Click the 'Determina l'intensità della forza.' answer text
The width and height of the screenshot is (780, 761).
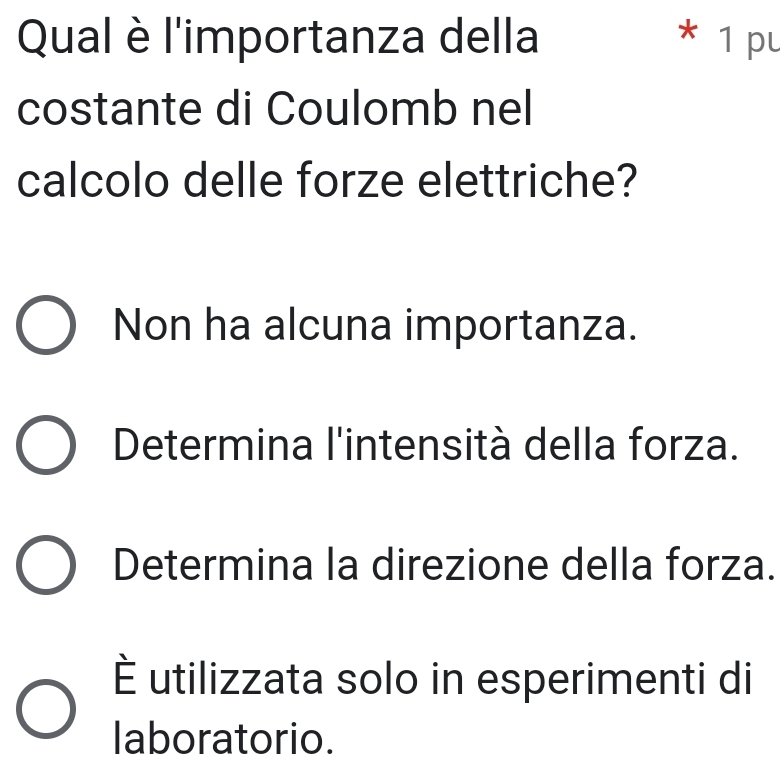(426, 445)
